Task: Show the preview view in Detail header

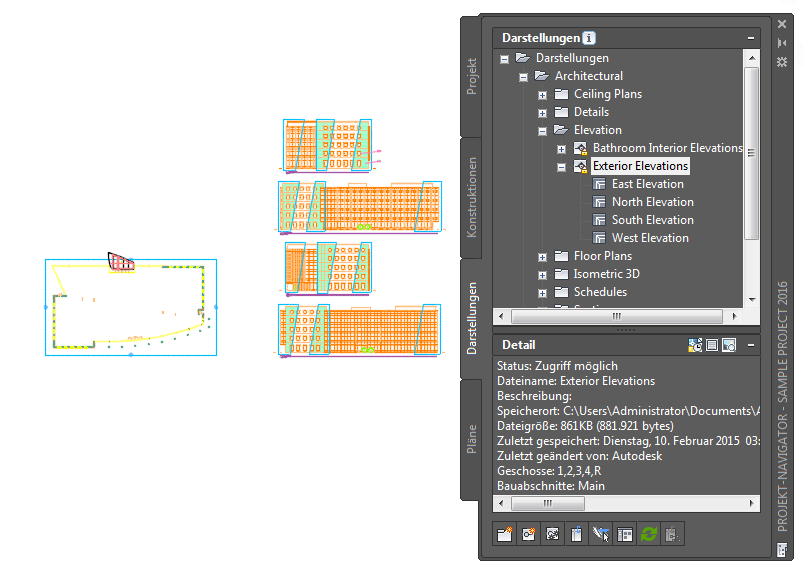Action: click(729, 345)
